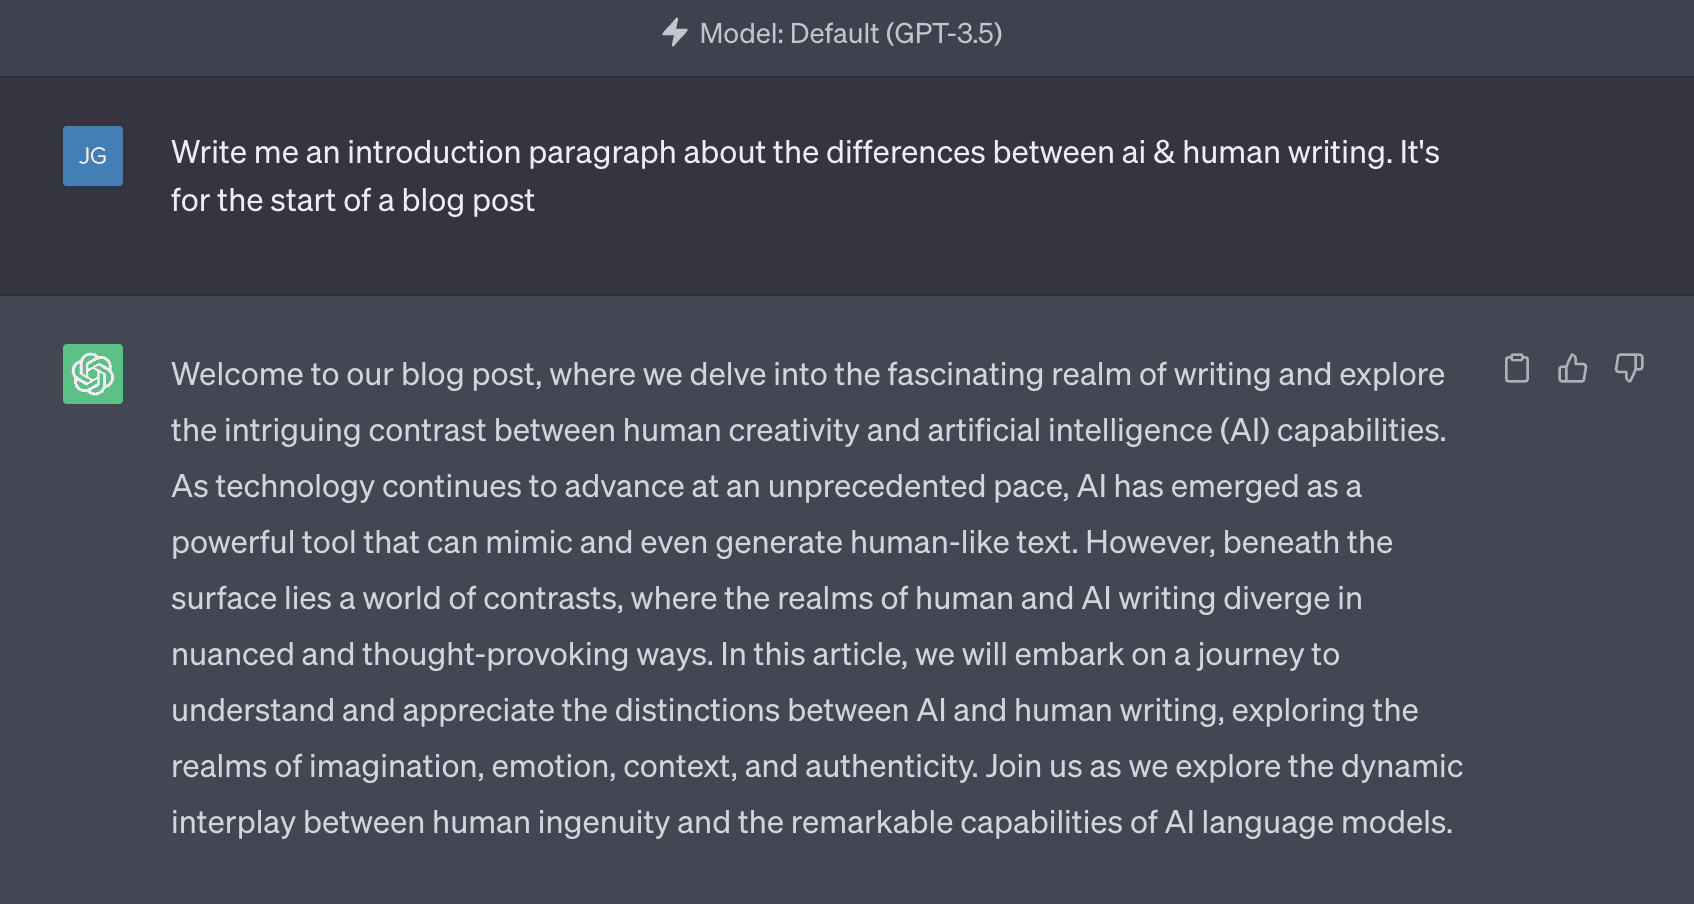
Task: Click the lightning bolt model speed icon
Action: 676,33
